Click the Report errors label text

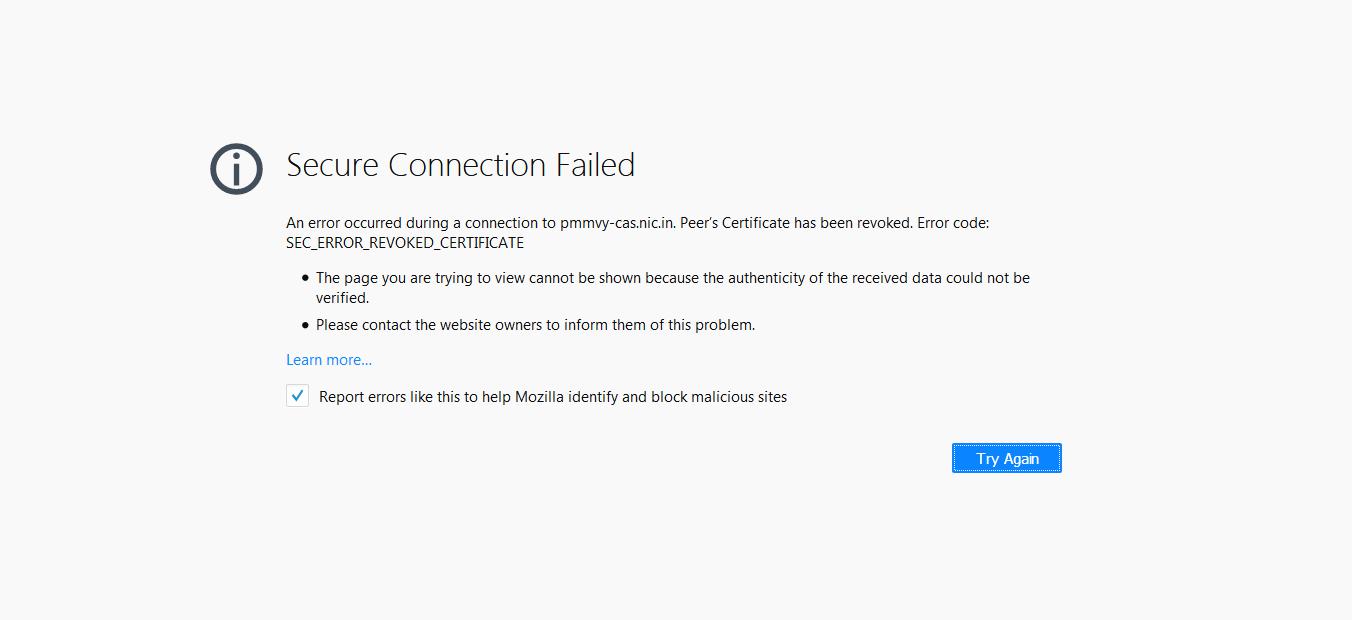click(x=552, y=396)
